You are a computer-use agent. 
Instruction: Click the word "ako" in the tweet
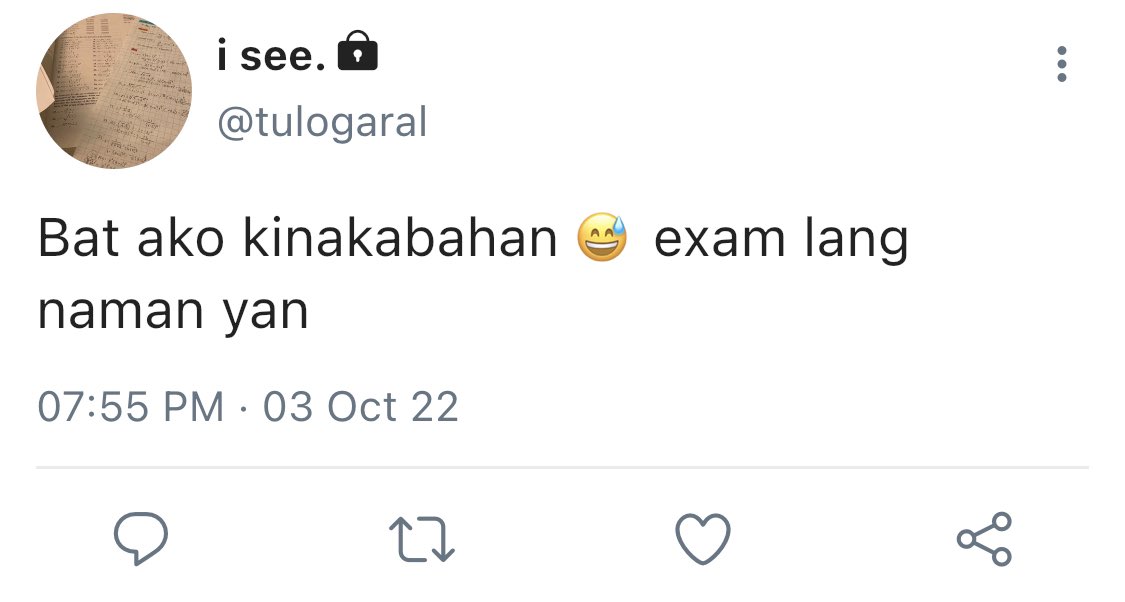click(180, 238)
